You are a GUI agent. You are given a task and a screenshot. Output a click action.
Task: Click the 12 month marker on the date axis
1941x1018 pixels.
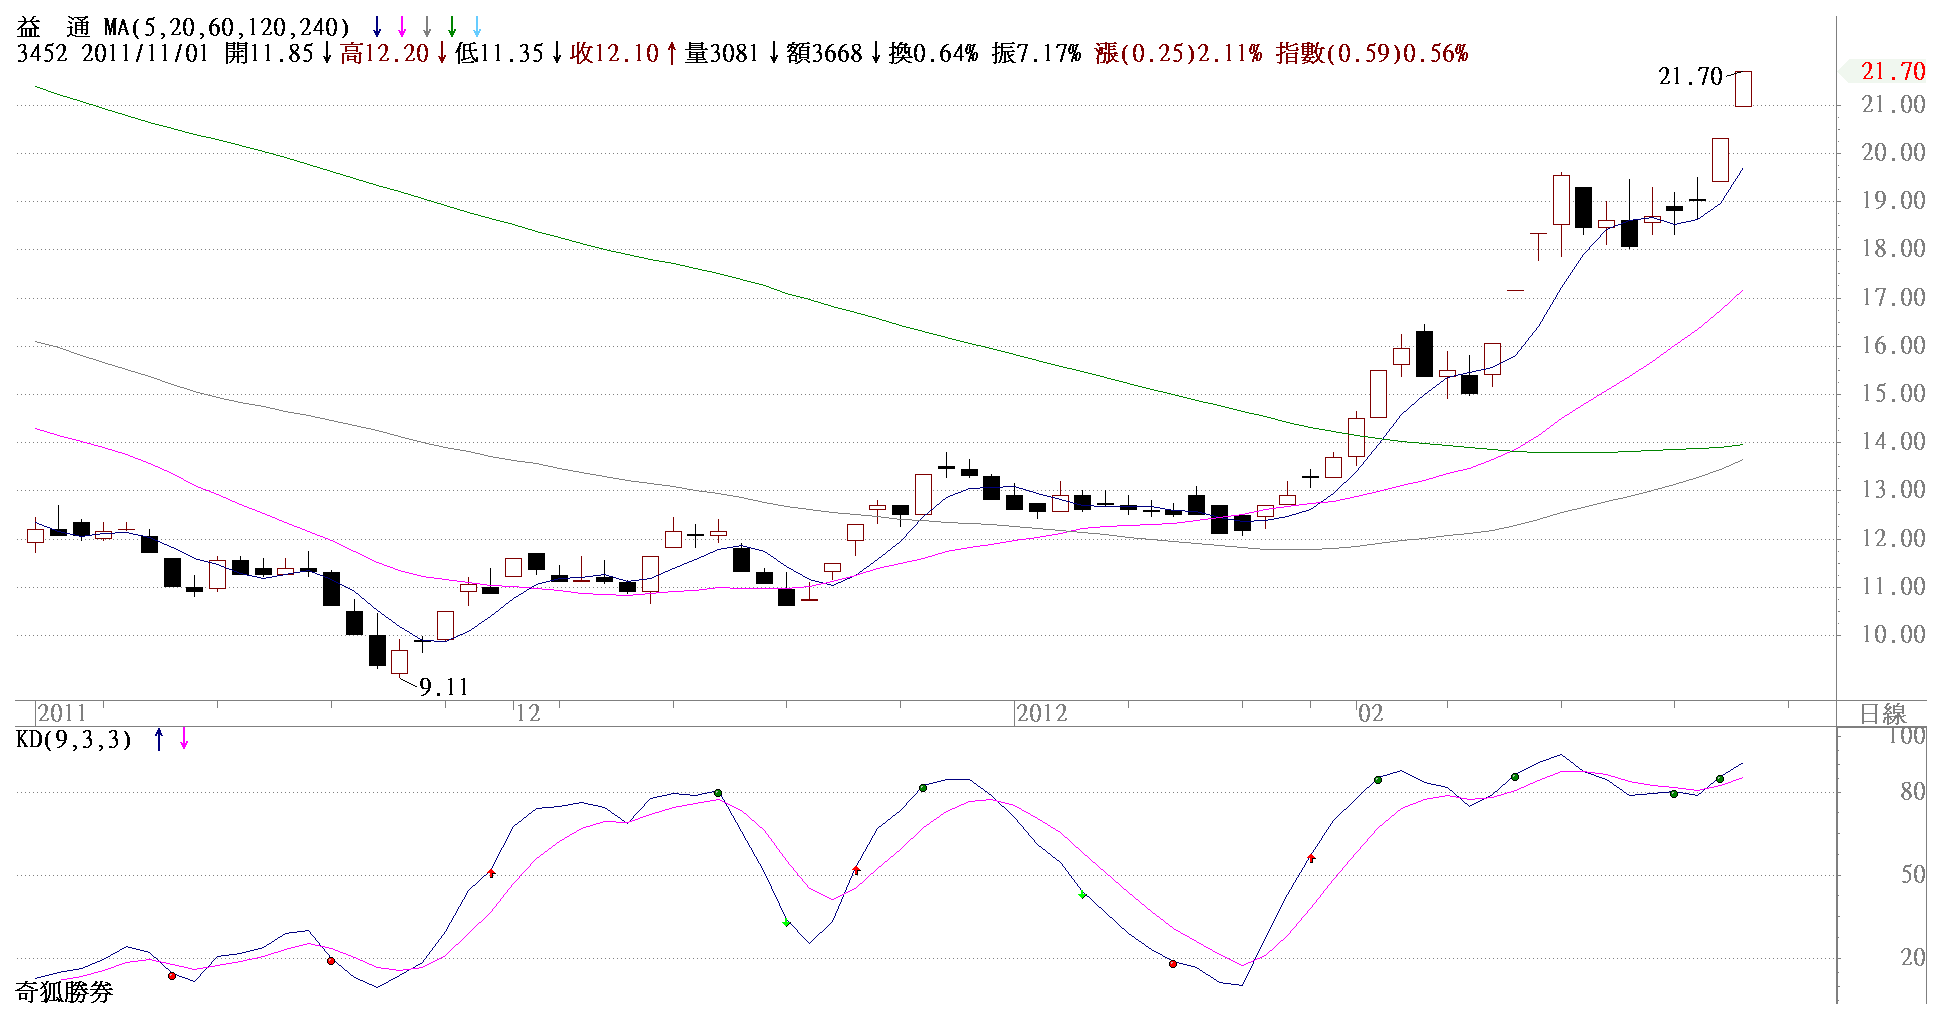527,713
